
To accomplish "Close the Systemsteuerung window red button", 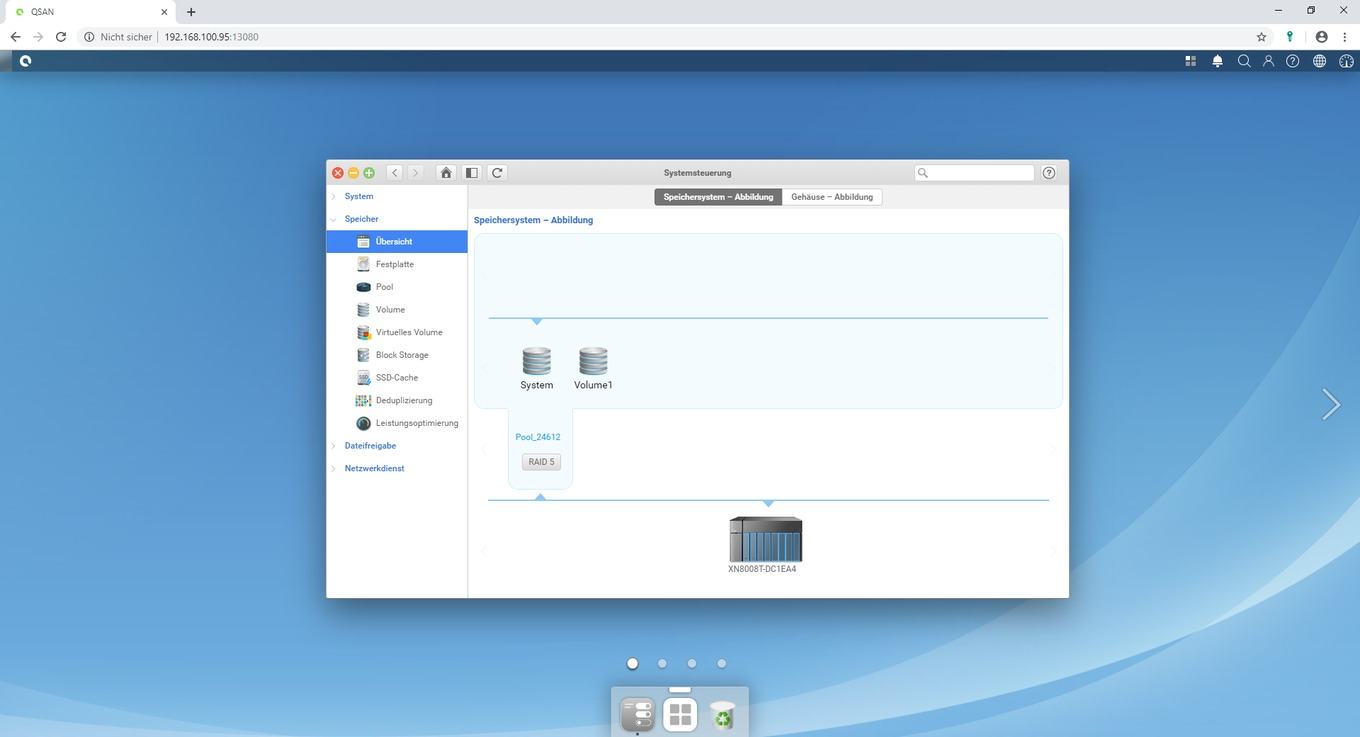I will tap(338, 173).
